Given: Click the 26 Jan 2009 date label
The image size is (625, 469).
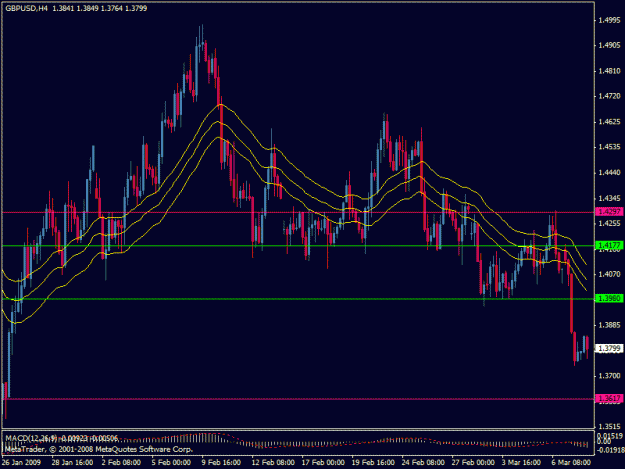Looking at the screenshot, I should (x=21, y=463).
